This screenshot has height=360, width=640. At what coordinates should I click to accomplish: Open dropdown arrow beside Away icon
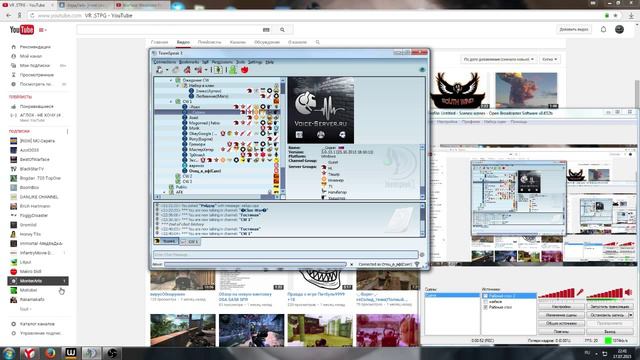206,70
